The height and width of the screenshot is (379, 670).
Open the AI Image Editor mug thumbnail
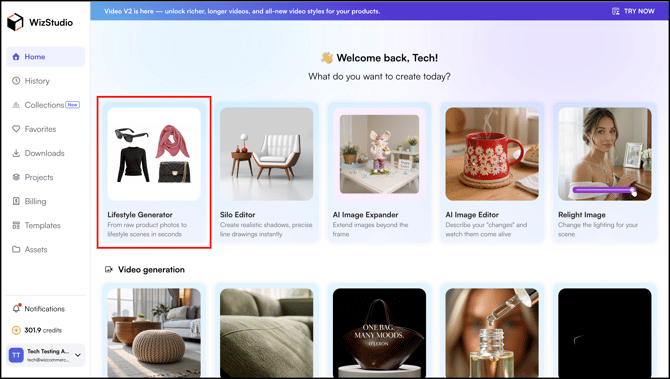(492, 154)
